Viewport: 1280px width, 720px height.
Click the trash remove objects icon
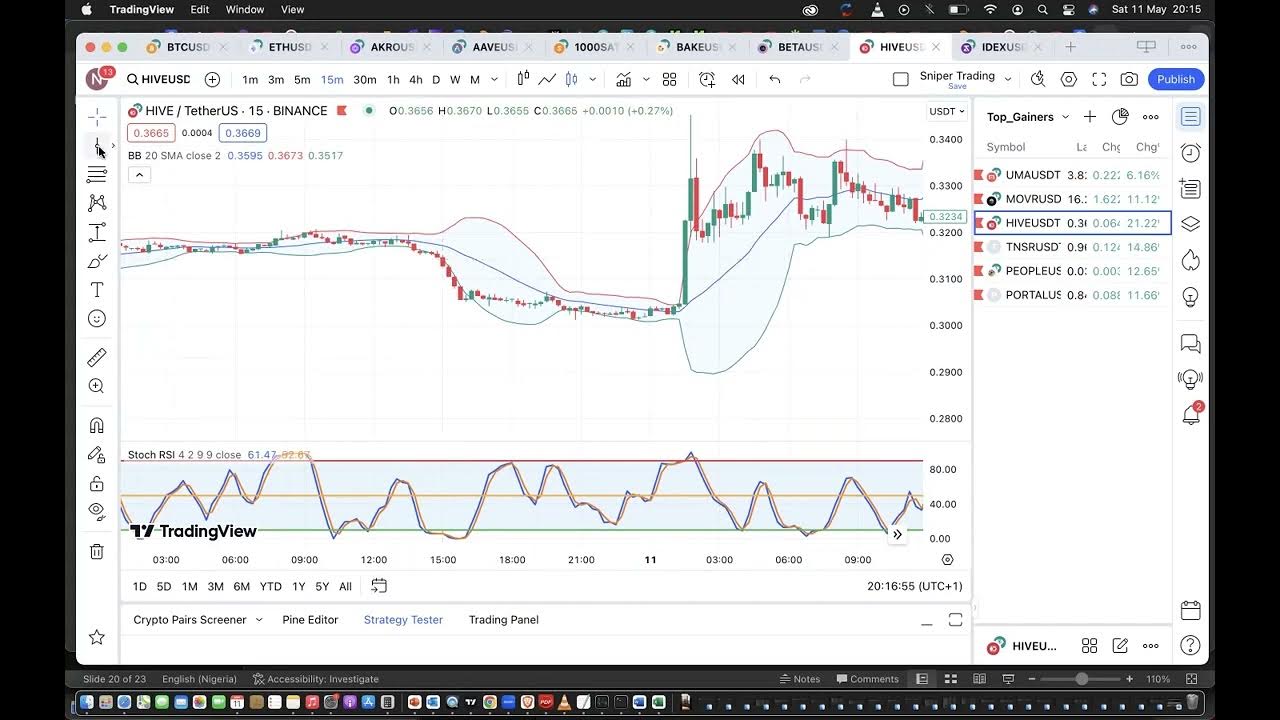(97, 551)
